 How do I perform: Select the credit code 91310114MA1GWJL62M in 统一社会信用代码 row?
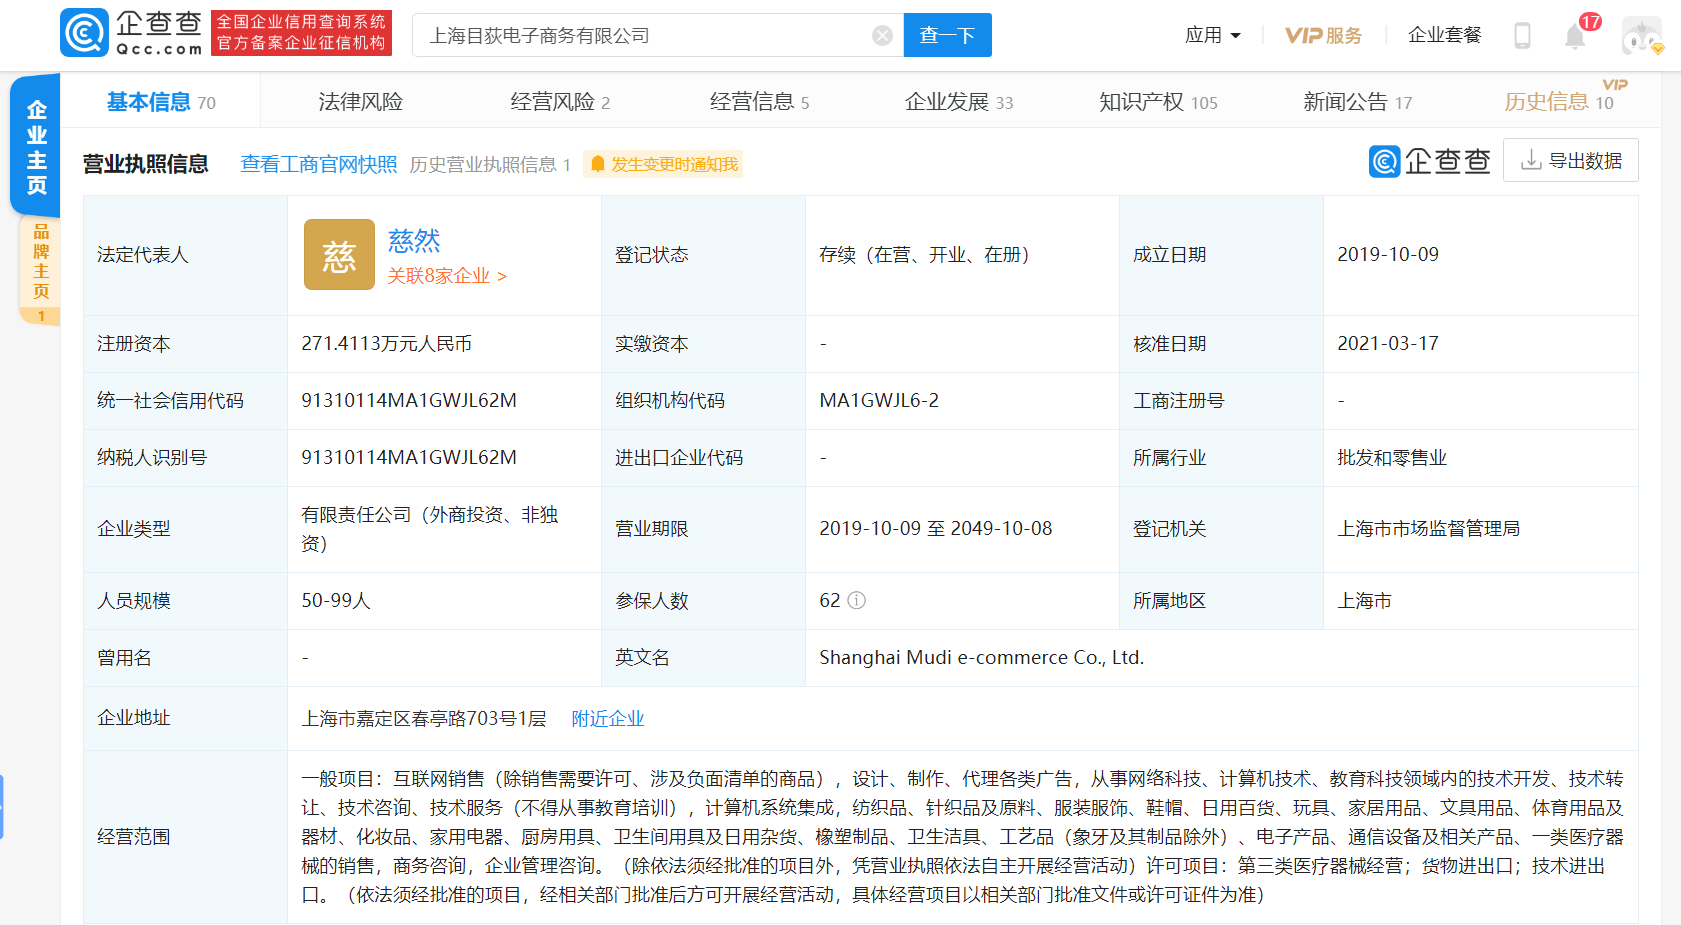[x=409, y=400]
